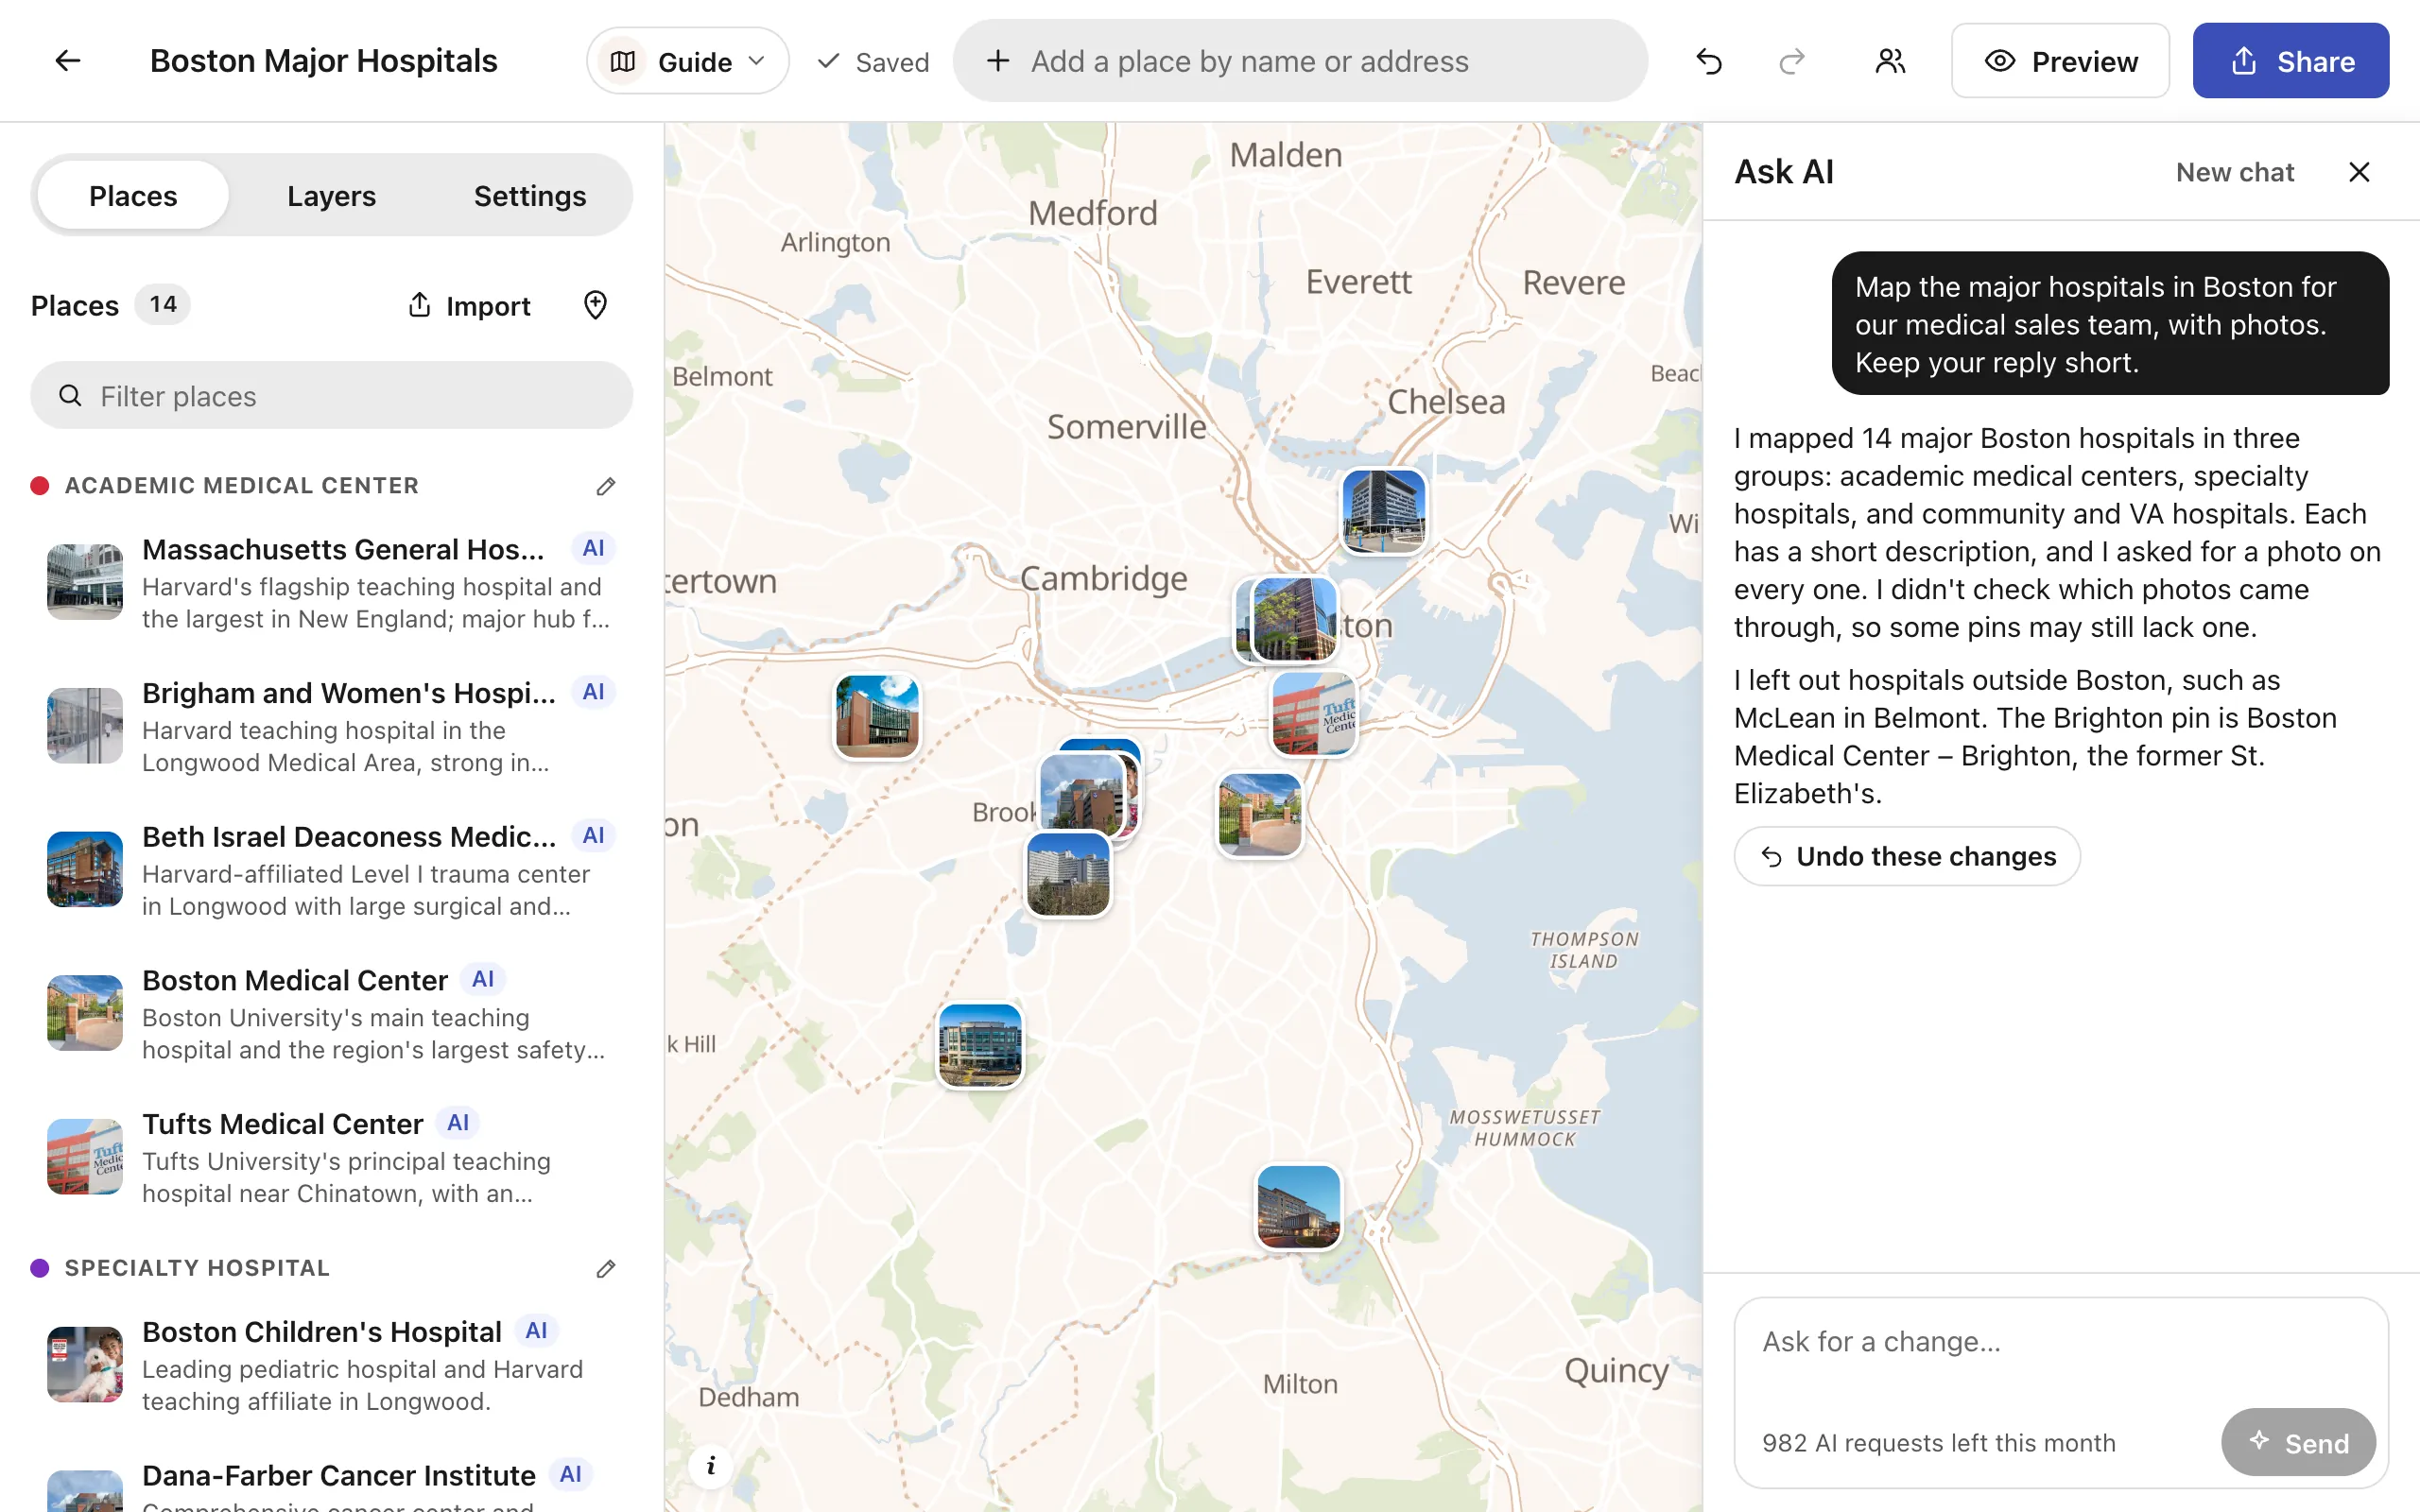2420x1512 pixels.
Task: Click the hospital pin near Hill label
Action: [980, 1045]
